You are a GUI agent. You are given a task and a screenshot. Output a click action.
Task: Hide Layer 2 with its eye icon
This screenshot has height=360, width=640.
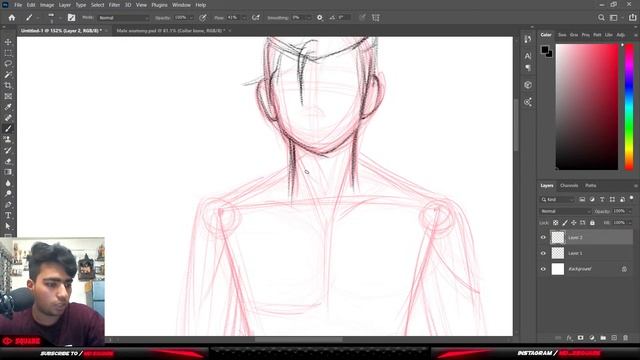click(543, 237)
